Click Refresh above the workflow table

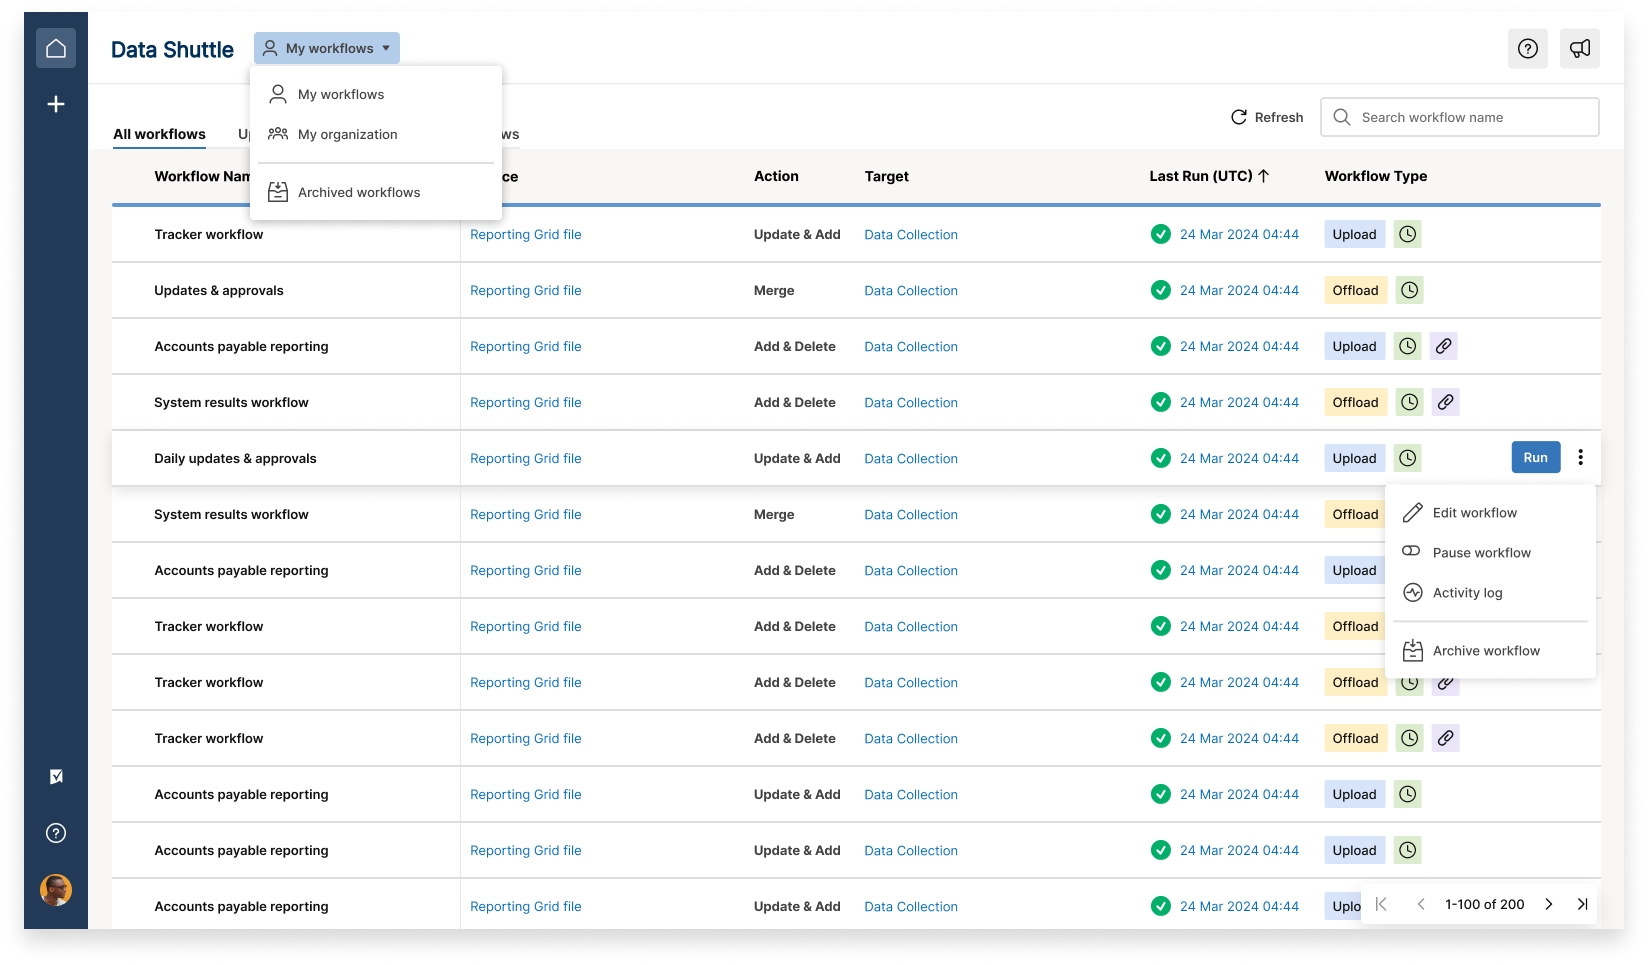(1266, 117)
